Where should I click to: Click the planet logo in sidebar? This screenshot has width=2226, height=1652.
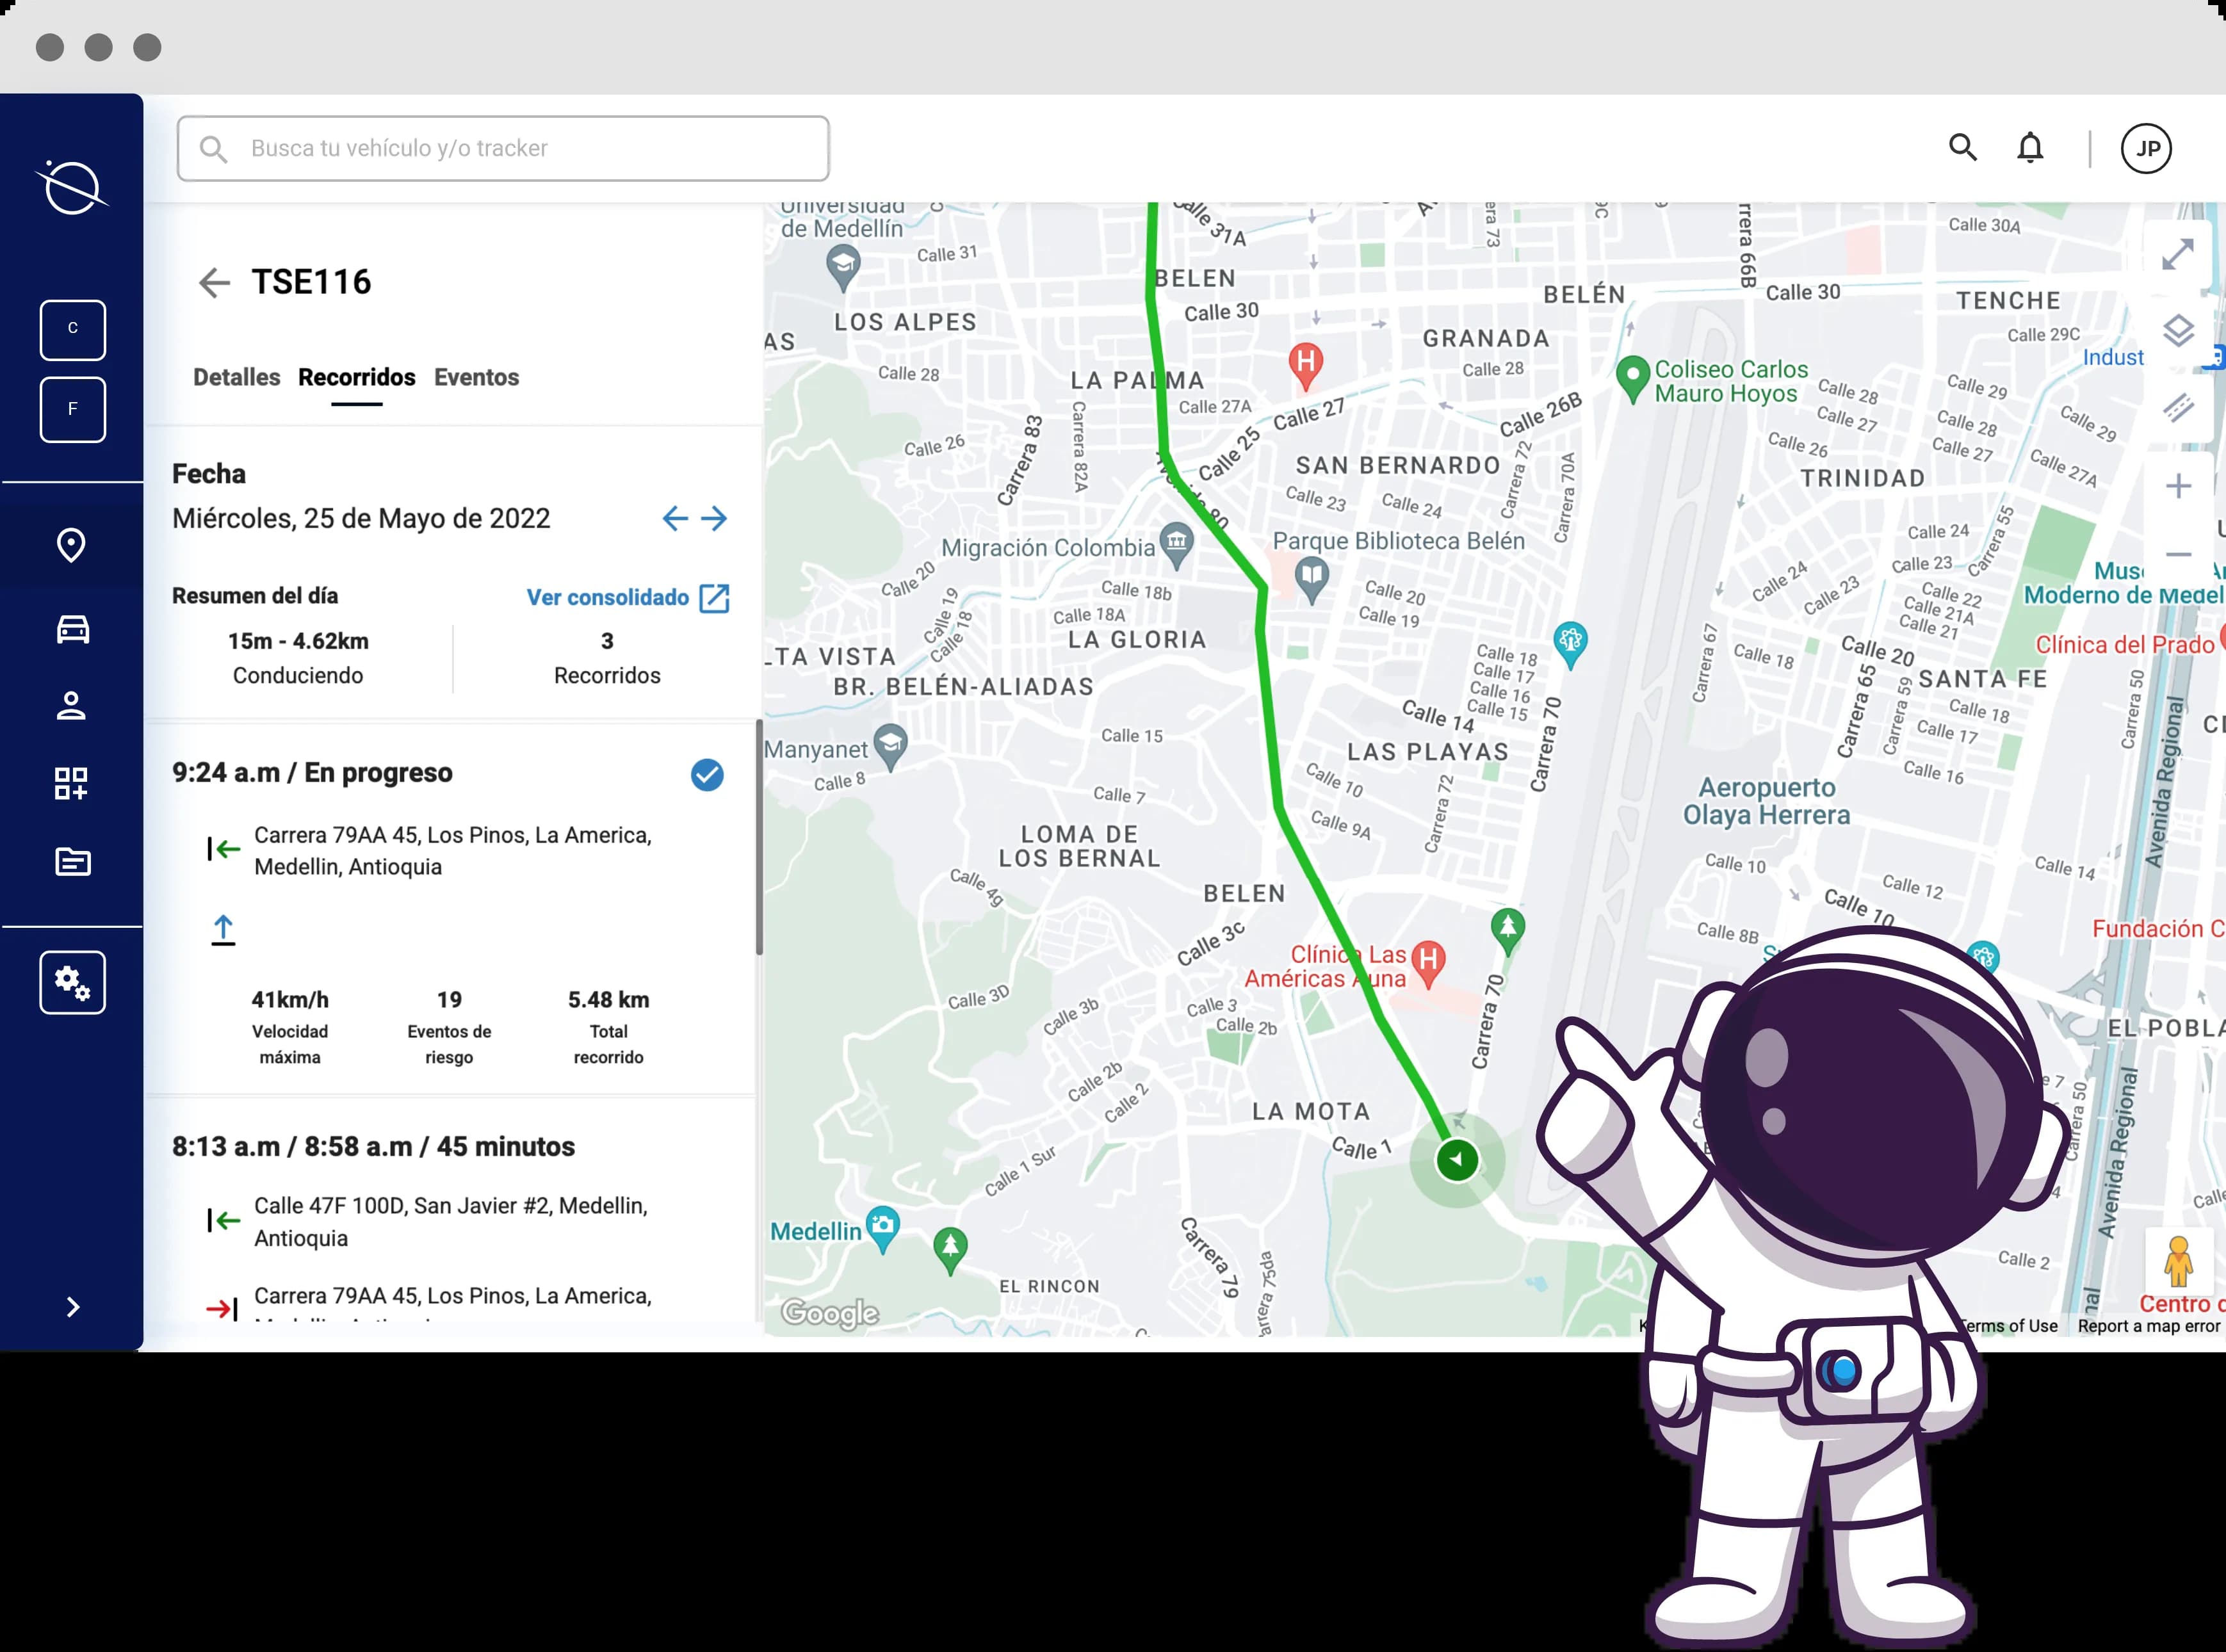tap(72, 187)
